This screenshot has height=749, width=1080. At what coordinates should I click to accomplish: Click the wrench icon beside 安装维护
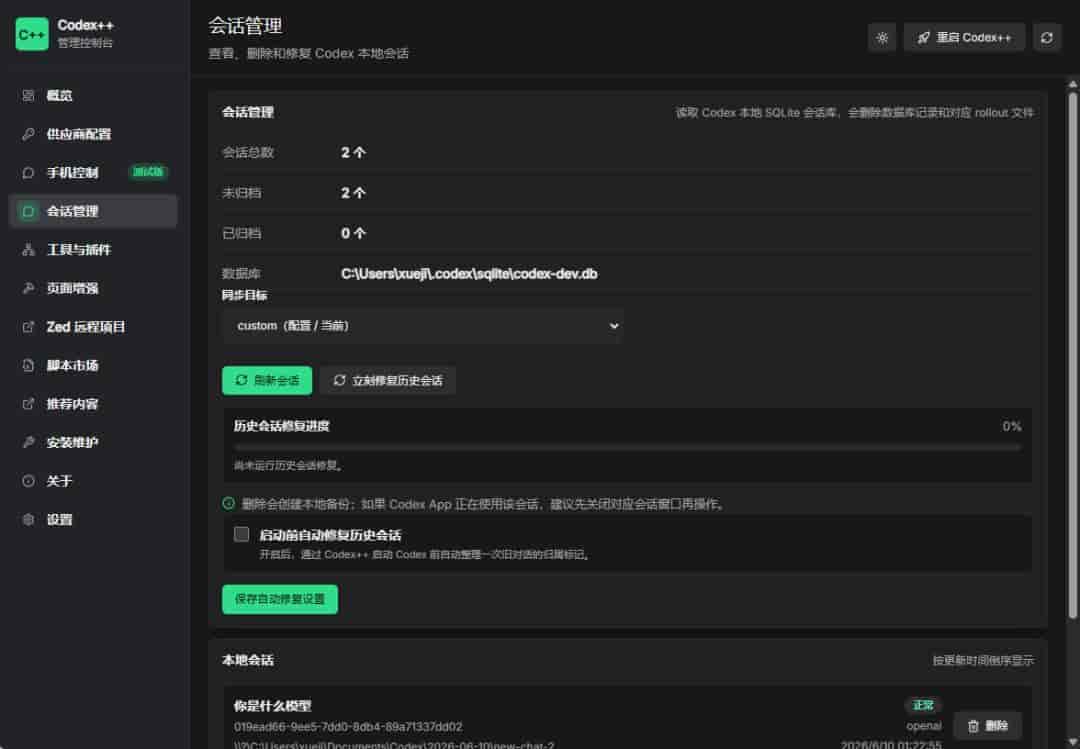click(x=28, y=442)
